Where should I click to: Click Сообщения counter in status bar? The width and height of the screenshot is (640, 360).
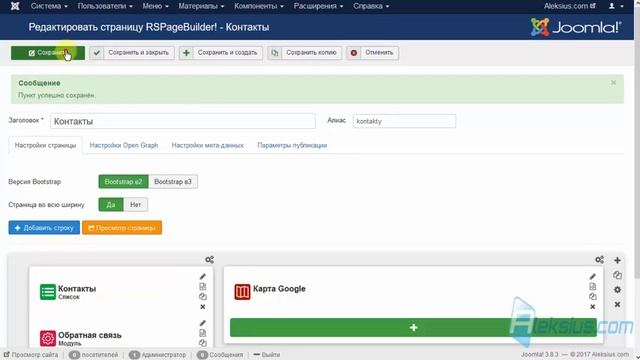(220, 355)
